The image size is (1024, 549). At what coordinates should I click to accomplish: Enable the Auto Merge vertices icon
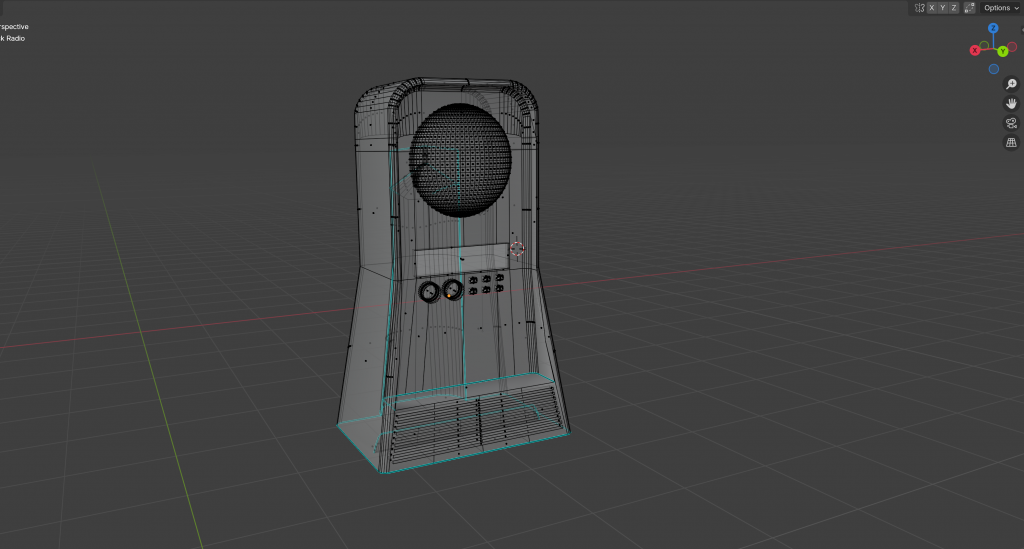(968, 8)
